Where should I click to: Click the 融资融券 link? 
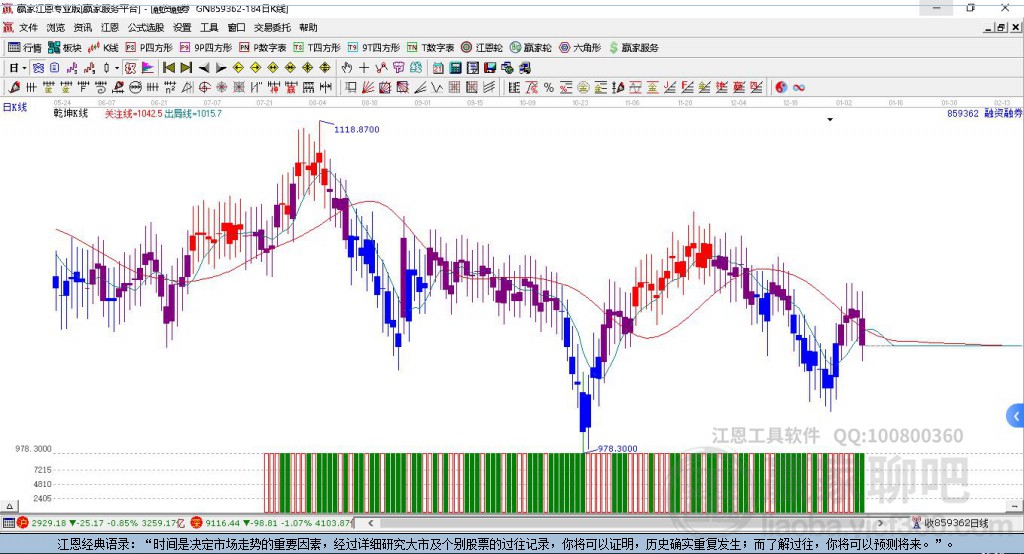coord(1003,113)
